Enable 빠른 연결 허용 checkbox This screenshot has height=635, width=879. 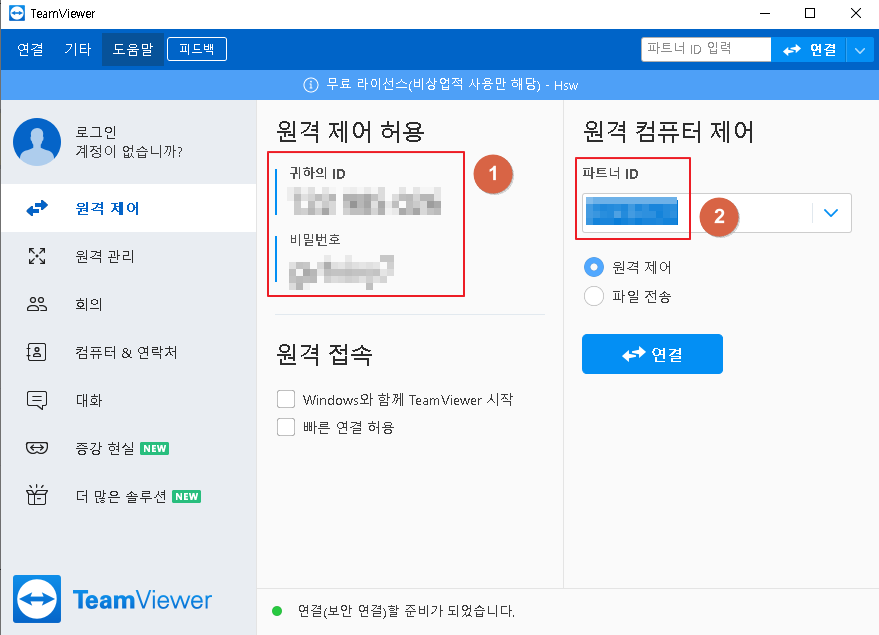[x=286, y=427]
